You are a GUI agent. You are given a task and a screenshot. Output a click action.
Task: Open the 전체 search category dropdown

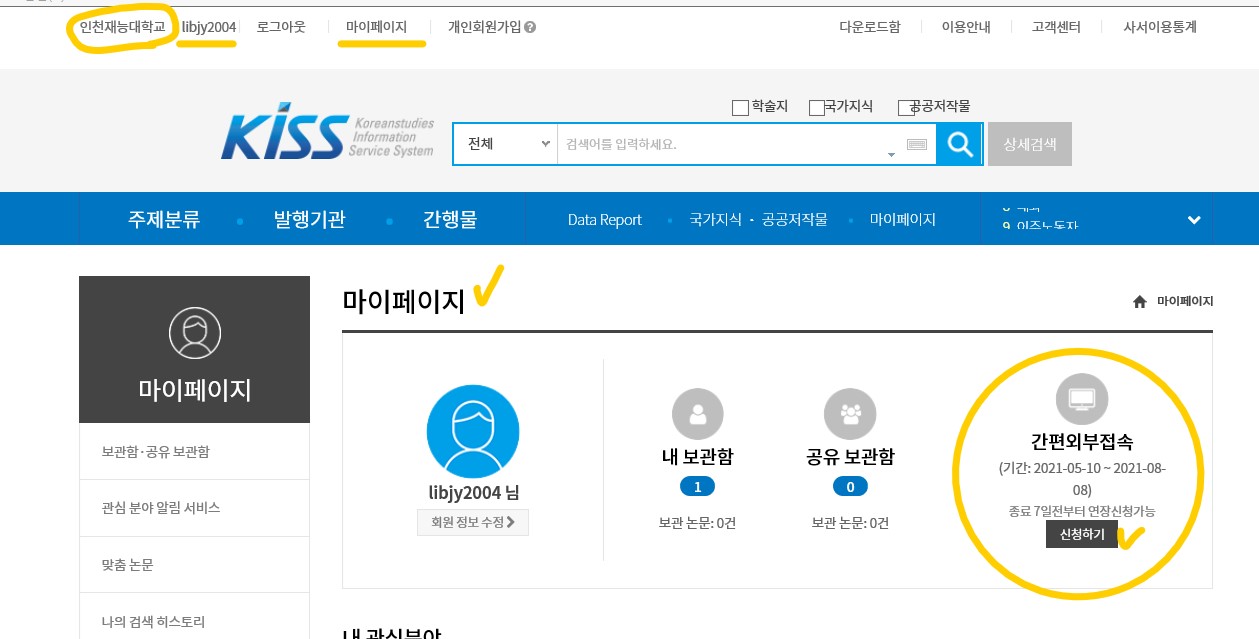coord(505,144)
